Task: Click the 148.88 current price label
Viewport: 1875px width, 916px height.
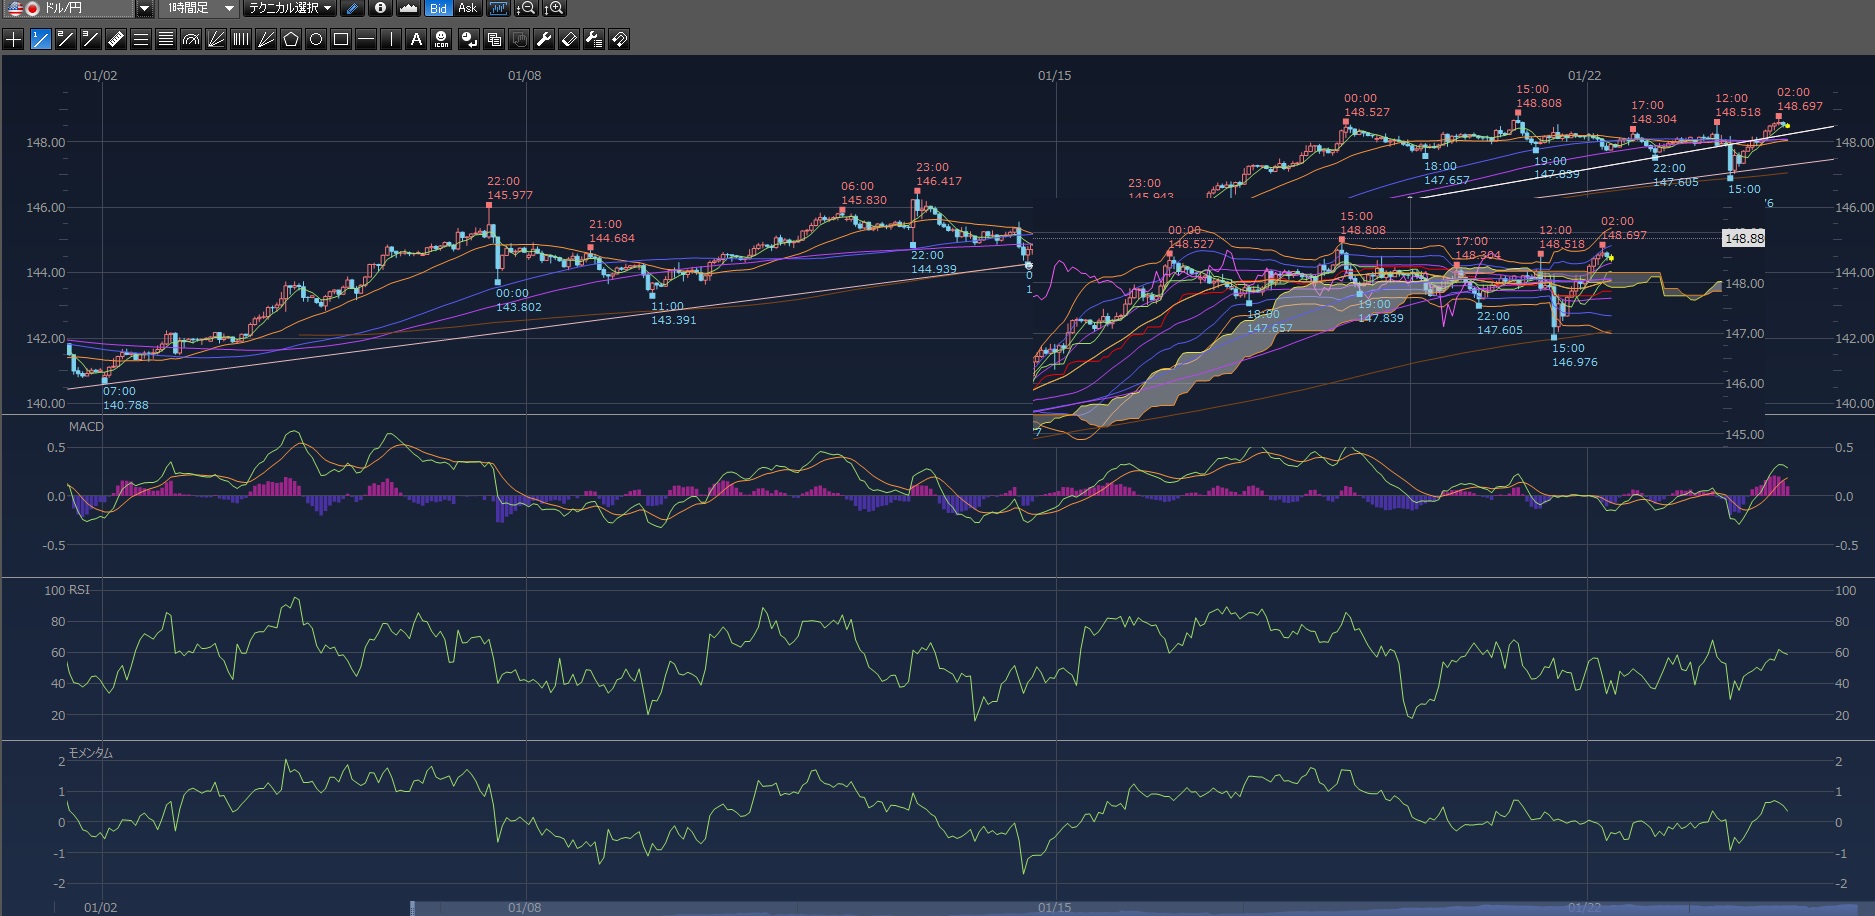Action: [1743, 238]
